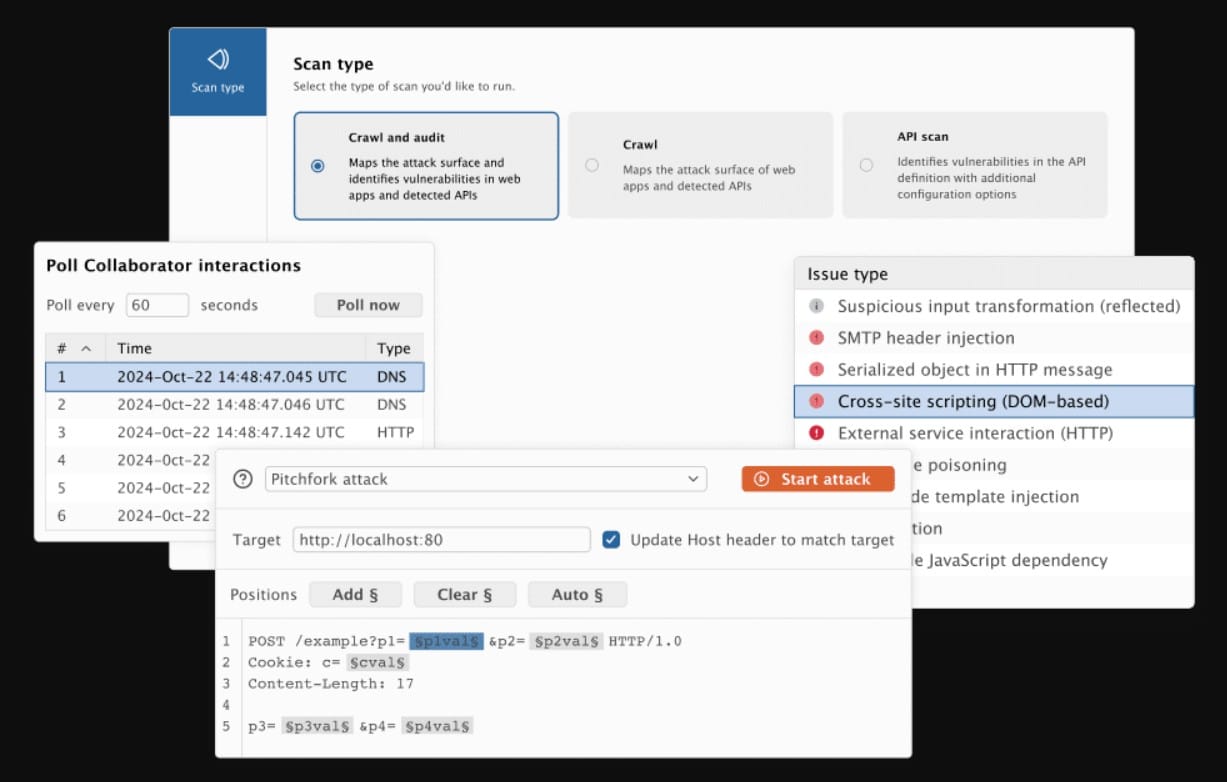Select the Crawl radio option
Screen dimensions: 1227x782
(592, 165)
